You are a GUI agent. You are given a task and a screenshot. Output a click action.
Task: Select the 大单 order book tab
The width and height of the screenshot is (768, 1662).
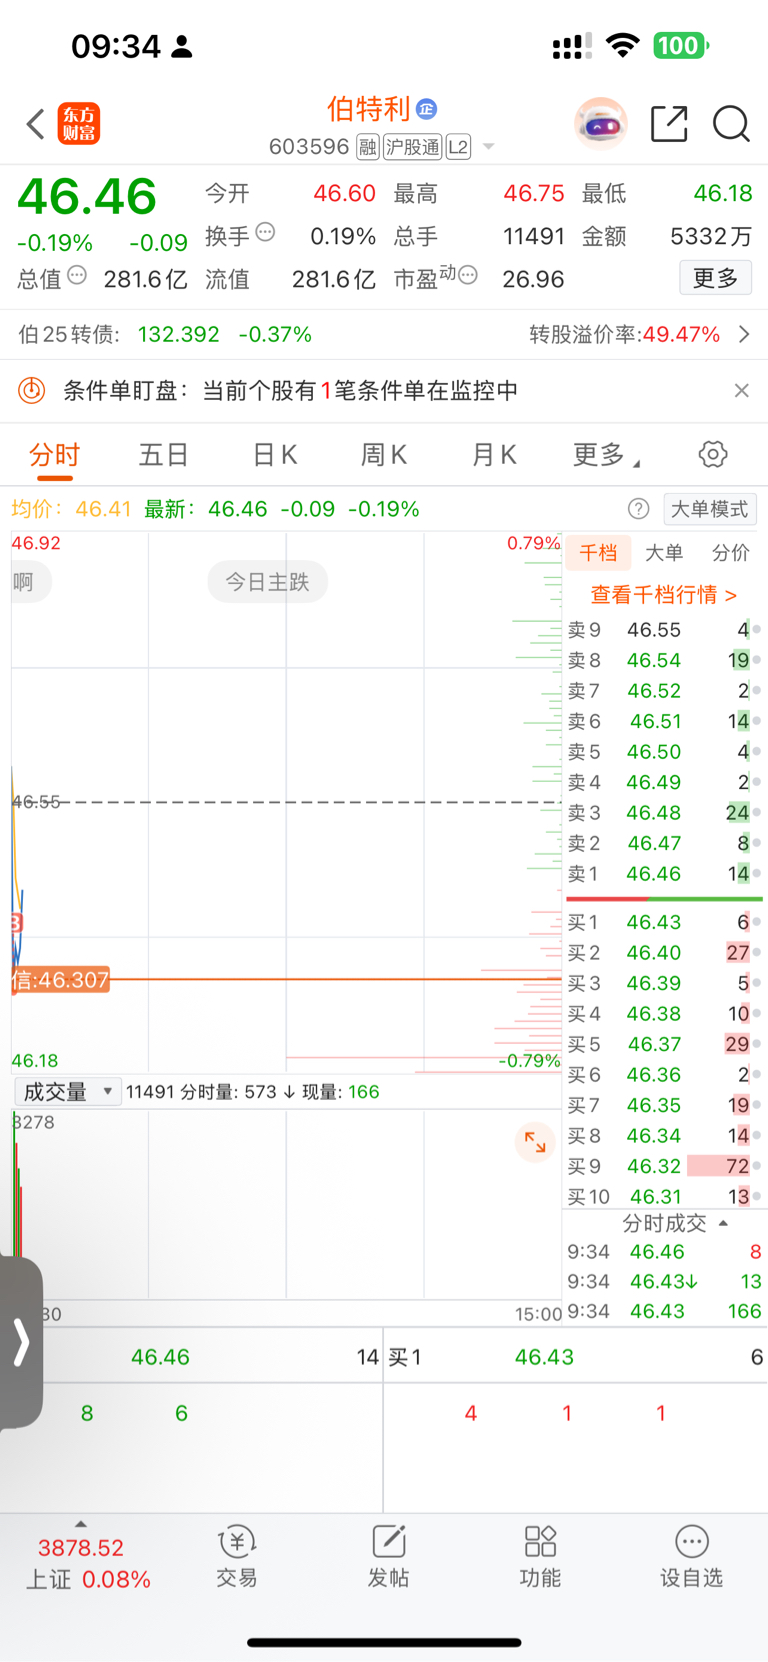(x=664, y=553)
